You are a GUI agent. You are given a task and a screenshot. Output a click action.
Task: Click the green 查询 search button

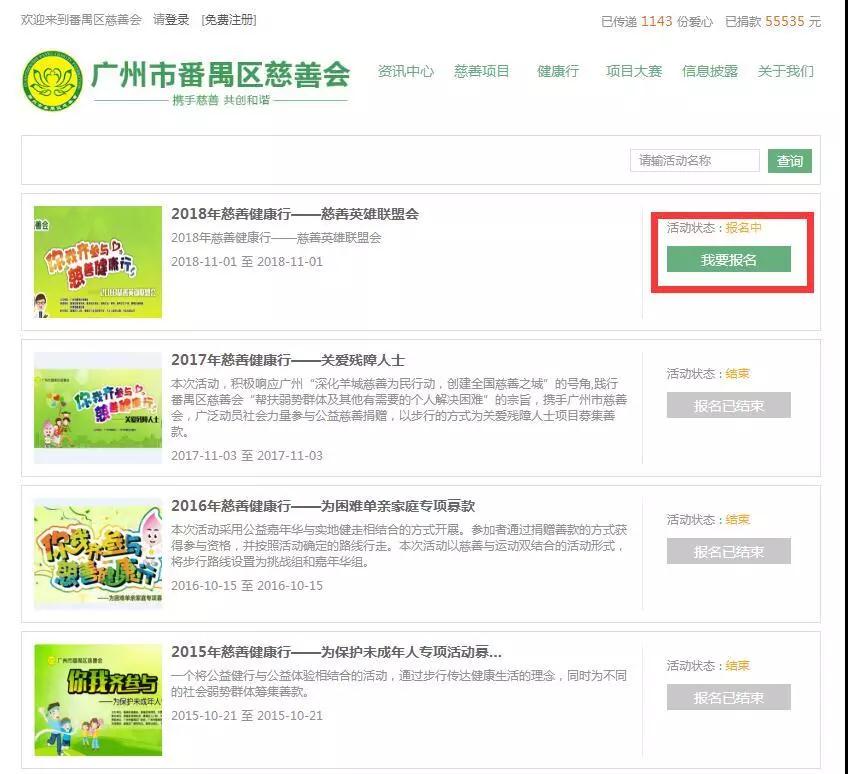point(790,161)
